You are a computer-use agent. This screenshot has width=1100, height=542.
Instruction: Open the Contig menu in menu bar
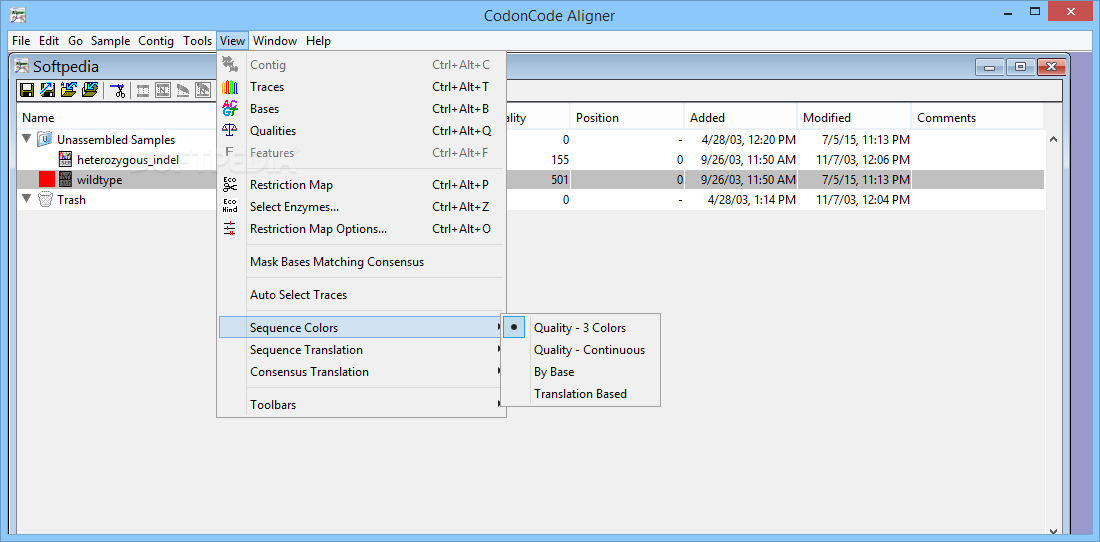coord(156,41)
